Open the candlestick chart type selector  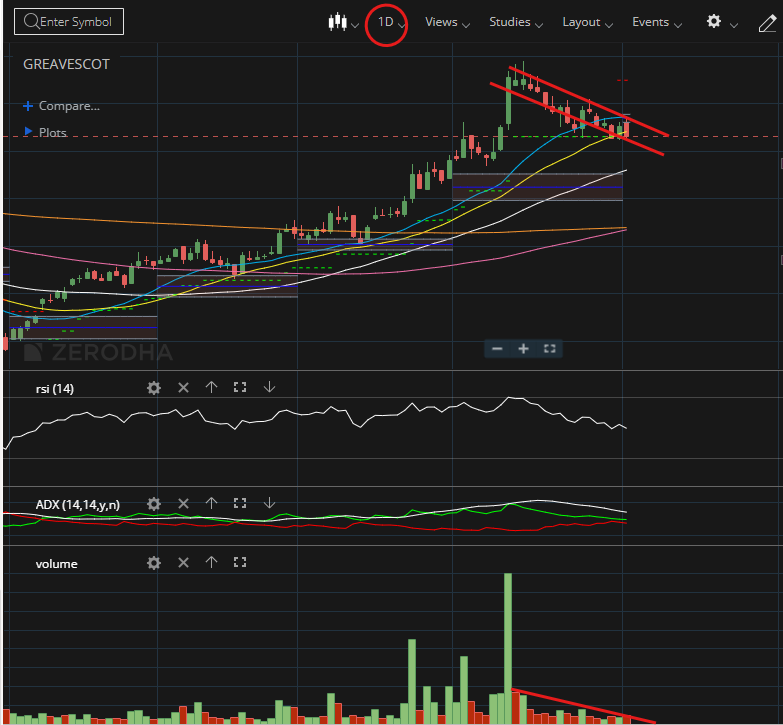click(343, 22)
